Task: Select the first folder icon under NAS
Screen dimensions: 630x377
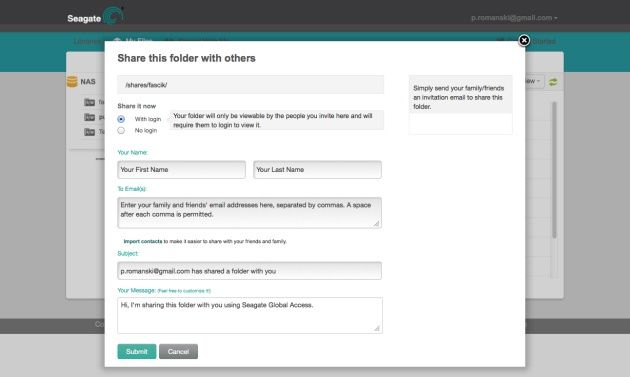Action: [90, 102]
